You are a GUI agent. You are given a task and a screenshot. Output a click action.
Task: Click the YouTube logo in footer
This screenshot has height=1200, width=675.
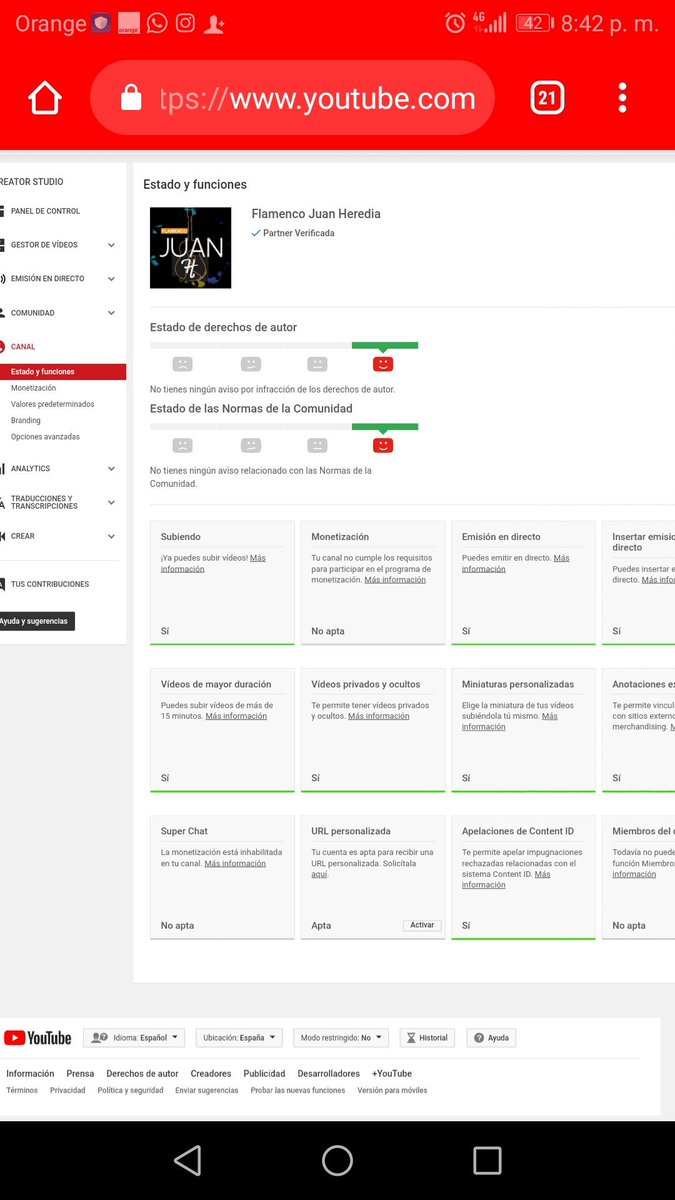(38, 1038)
